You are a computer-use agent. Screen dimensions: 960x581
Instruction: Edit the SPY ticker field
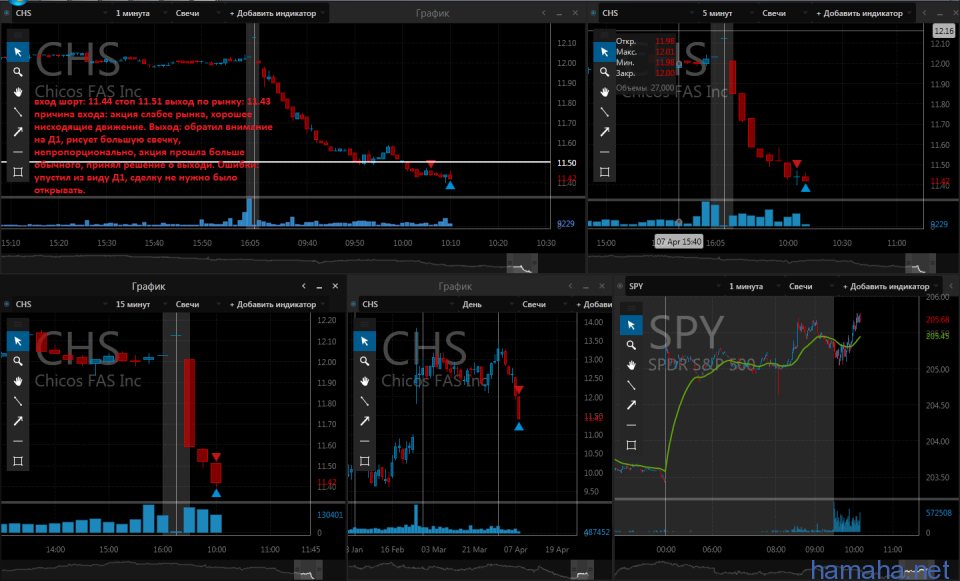pos(673,286)
